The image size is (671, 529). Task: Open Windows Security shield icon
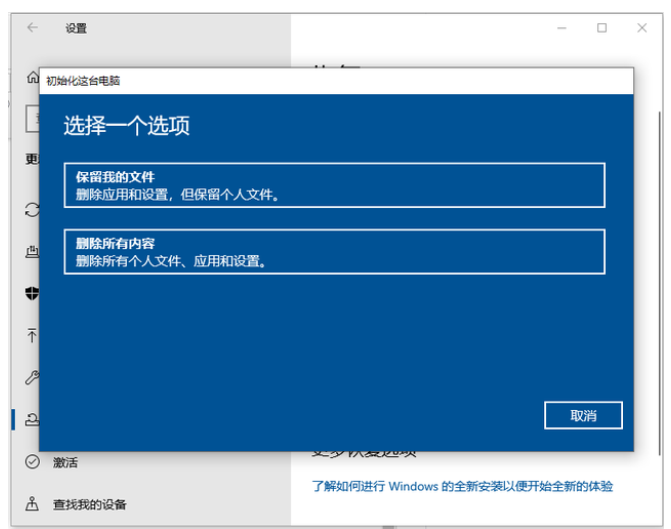pyautogui.click(x=32, y=295)
